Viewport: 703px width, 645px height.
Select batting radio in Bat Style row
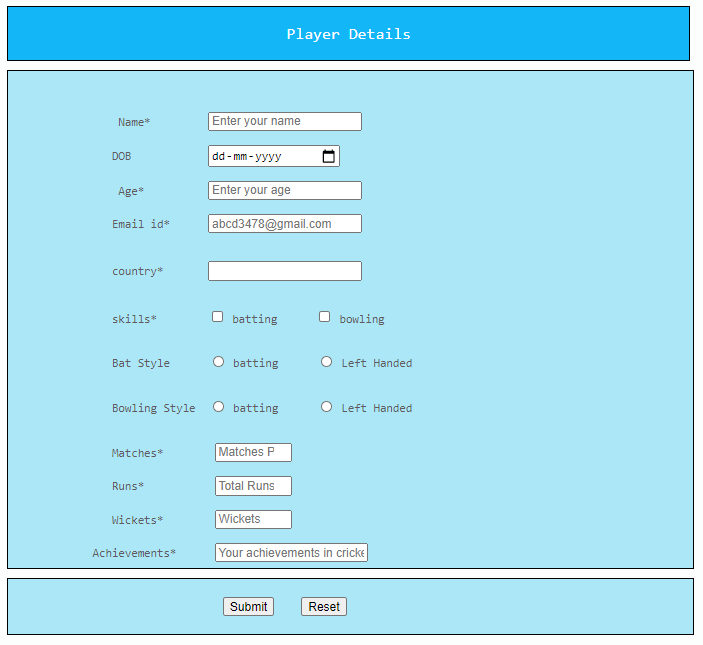(x=218, y=362)
